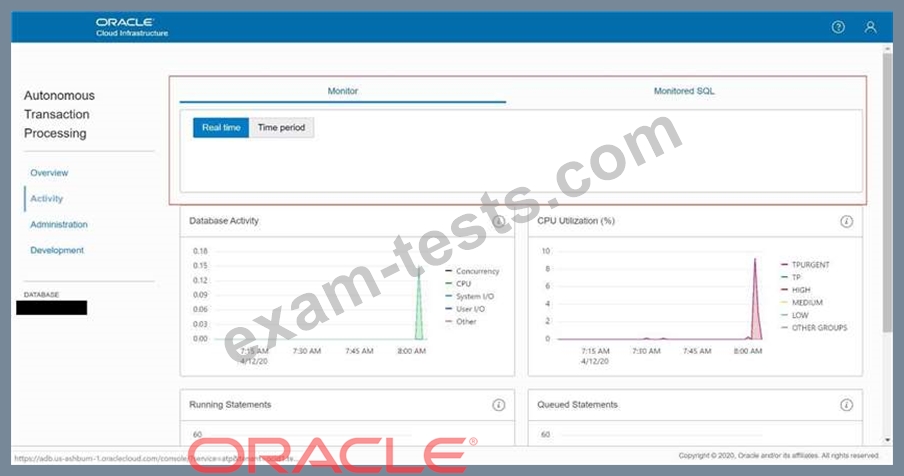
Task: Toggle TPURGENT legend entry
Action: [805, 265]
